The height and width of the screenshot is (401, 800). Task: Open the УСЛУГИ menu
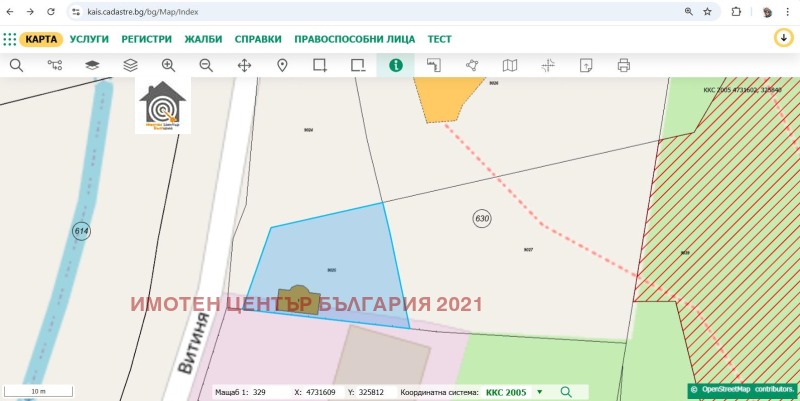89,39
